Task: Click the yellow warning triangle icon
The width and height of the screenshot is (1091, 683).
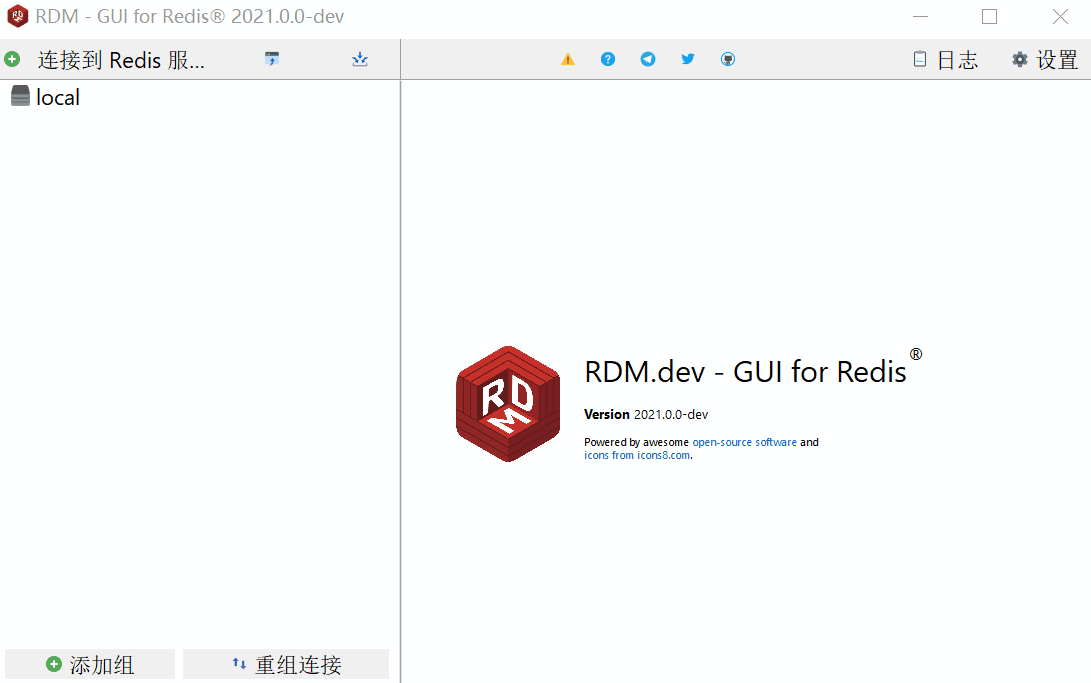Action: tap(568, 60)
